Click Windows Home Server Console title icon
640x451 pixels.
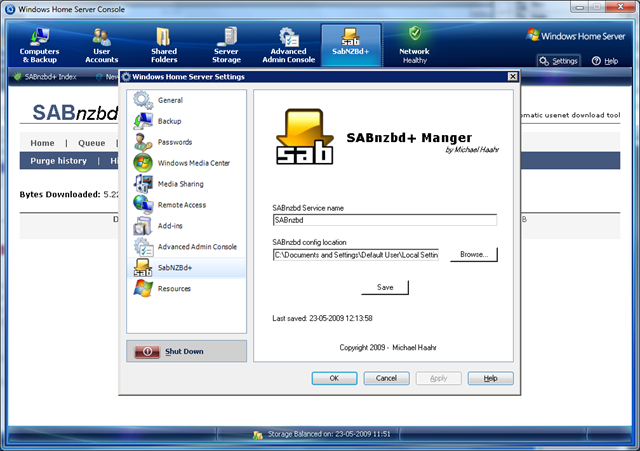[10, 9]
